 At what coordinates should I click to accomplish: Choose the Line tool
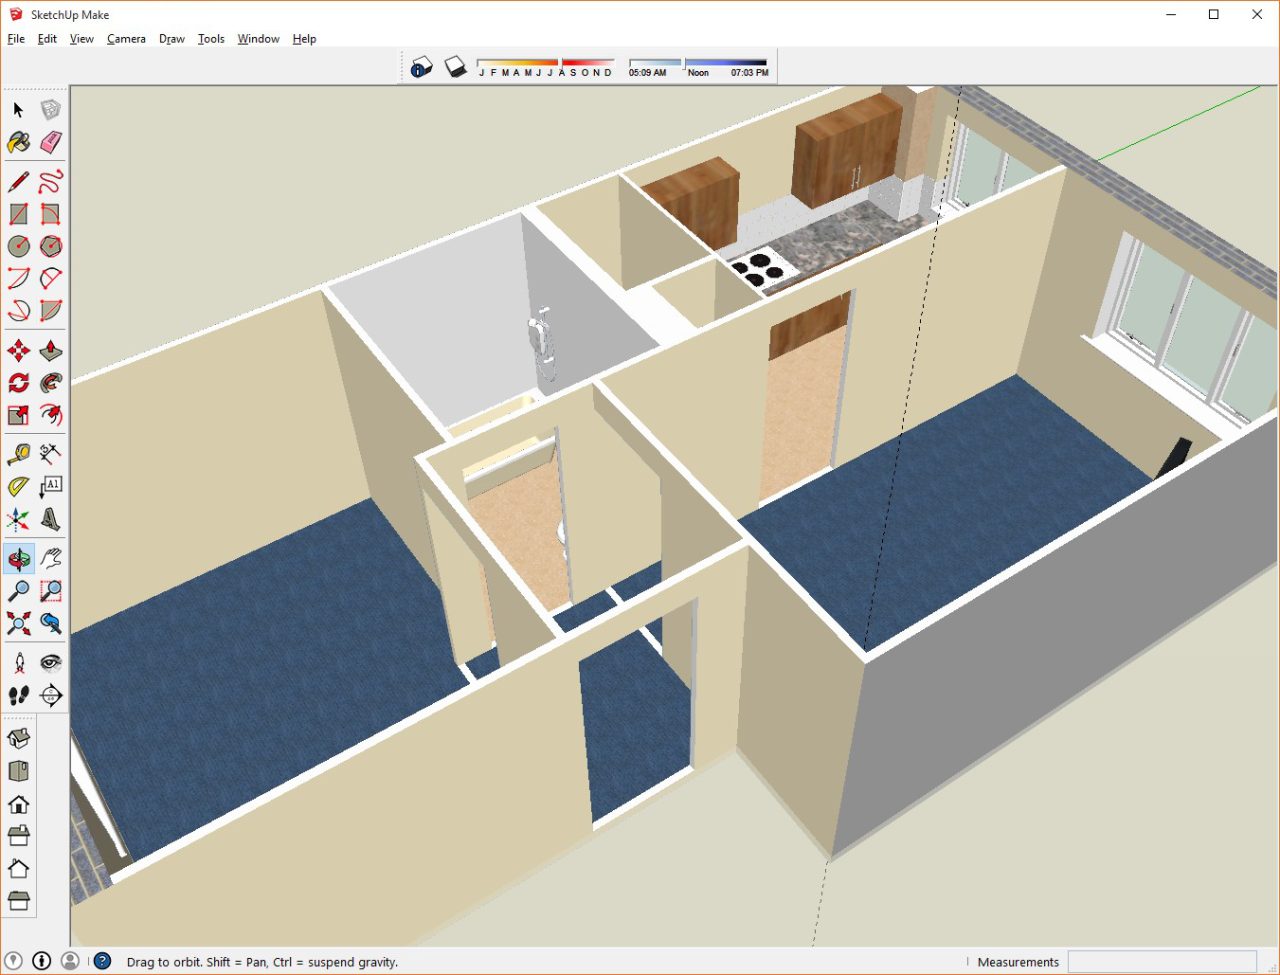[x=17, y=181]
